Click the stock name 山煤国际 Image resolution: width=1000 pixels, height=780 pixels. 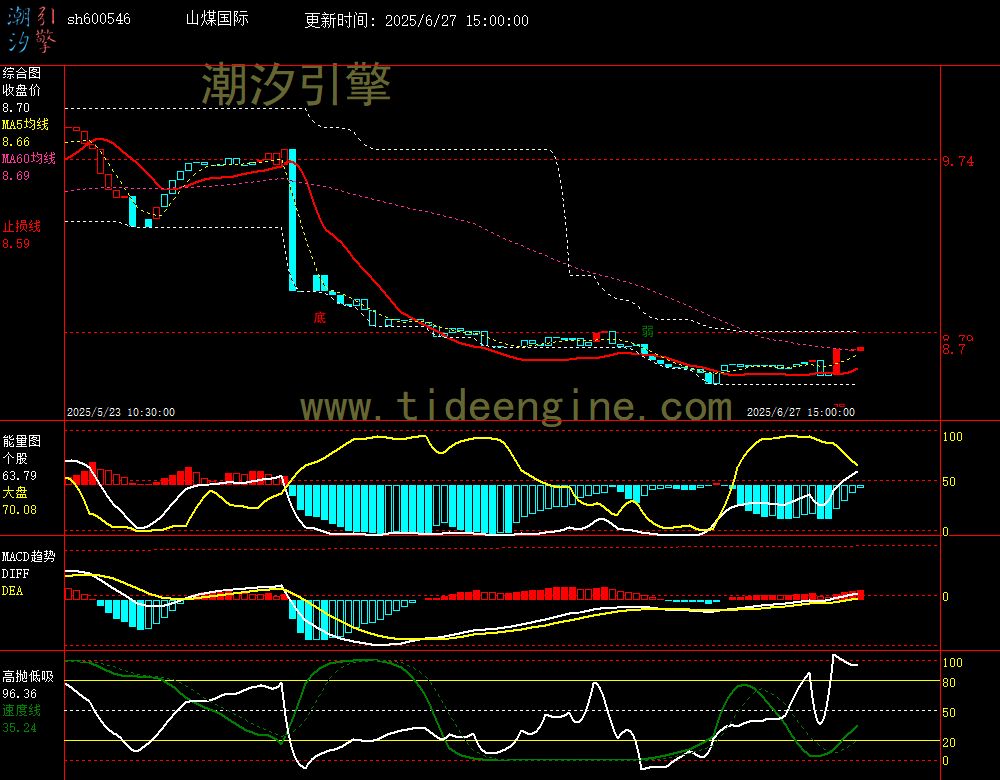217,18
